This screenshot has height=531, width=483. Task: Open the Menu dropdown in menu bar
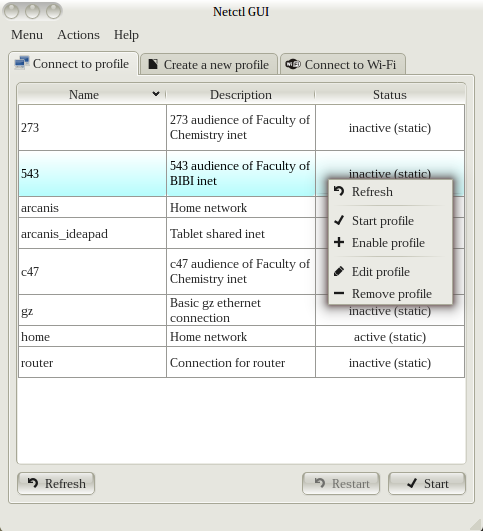27,35
